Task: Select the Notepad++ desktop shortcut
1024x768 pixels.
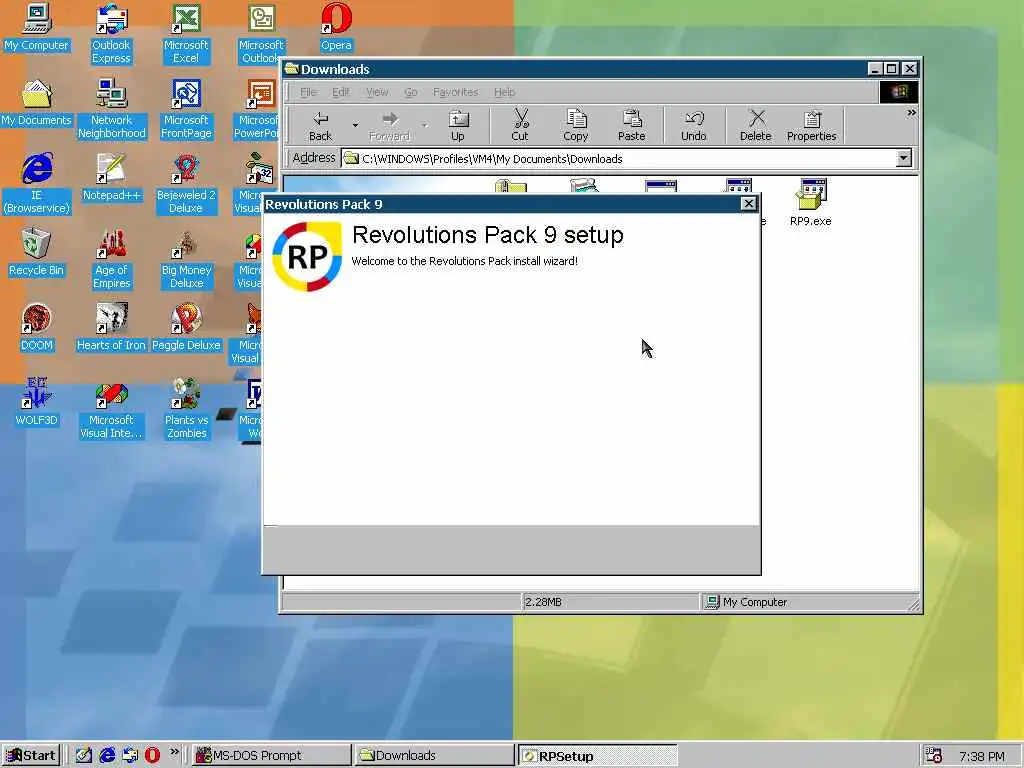Action: pos(112,178)
